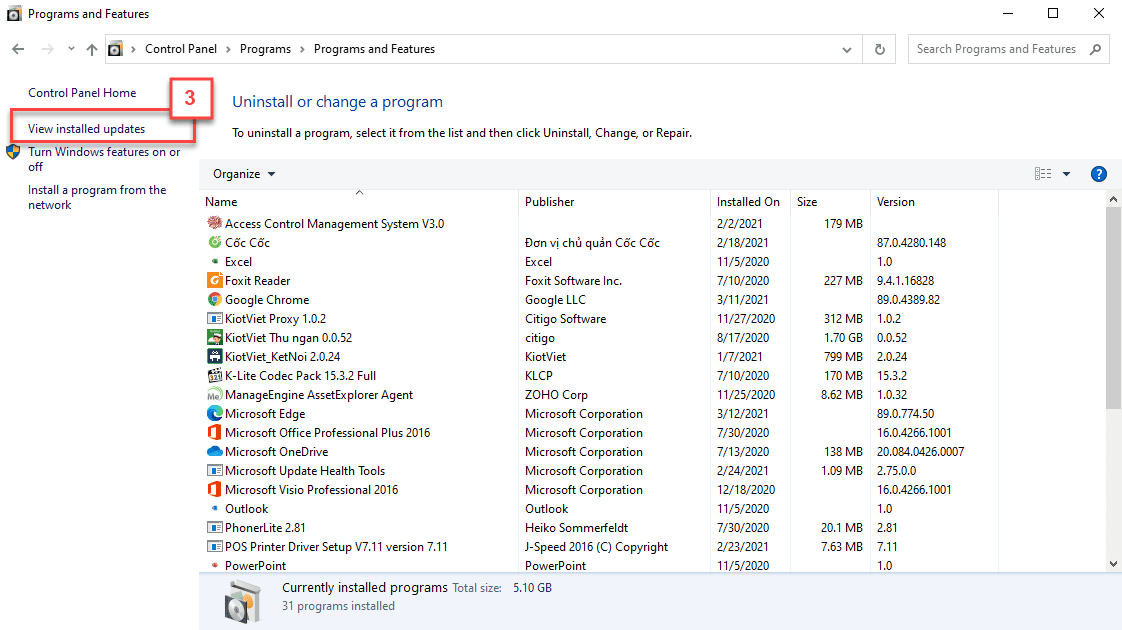The height and width of the screenshot is (630, 1122).
Task: Click the 1.70 GB size cell
Action: coord(842,337)
